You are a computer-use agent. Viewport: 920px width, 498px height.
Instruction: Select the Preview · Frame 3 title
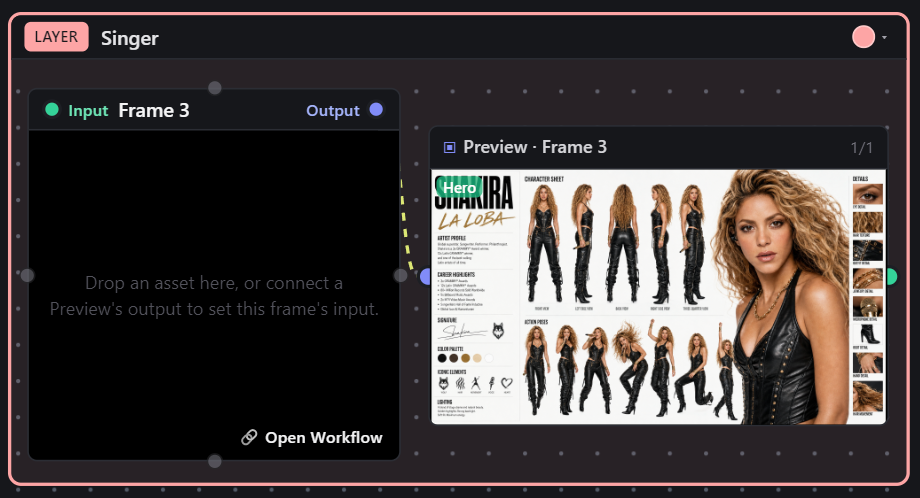pos(535,147)
